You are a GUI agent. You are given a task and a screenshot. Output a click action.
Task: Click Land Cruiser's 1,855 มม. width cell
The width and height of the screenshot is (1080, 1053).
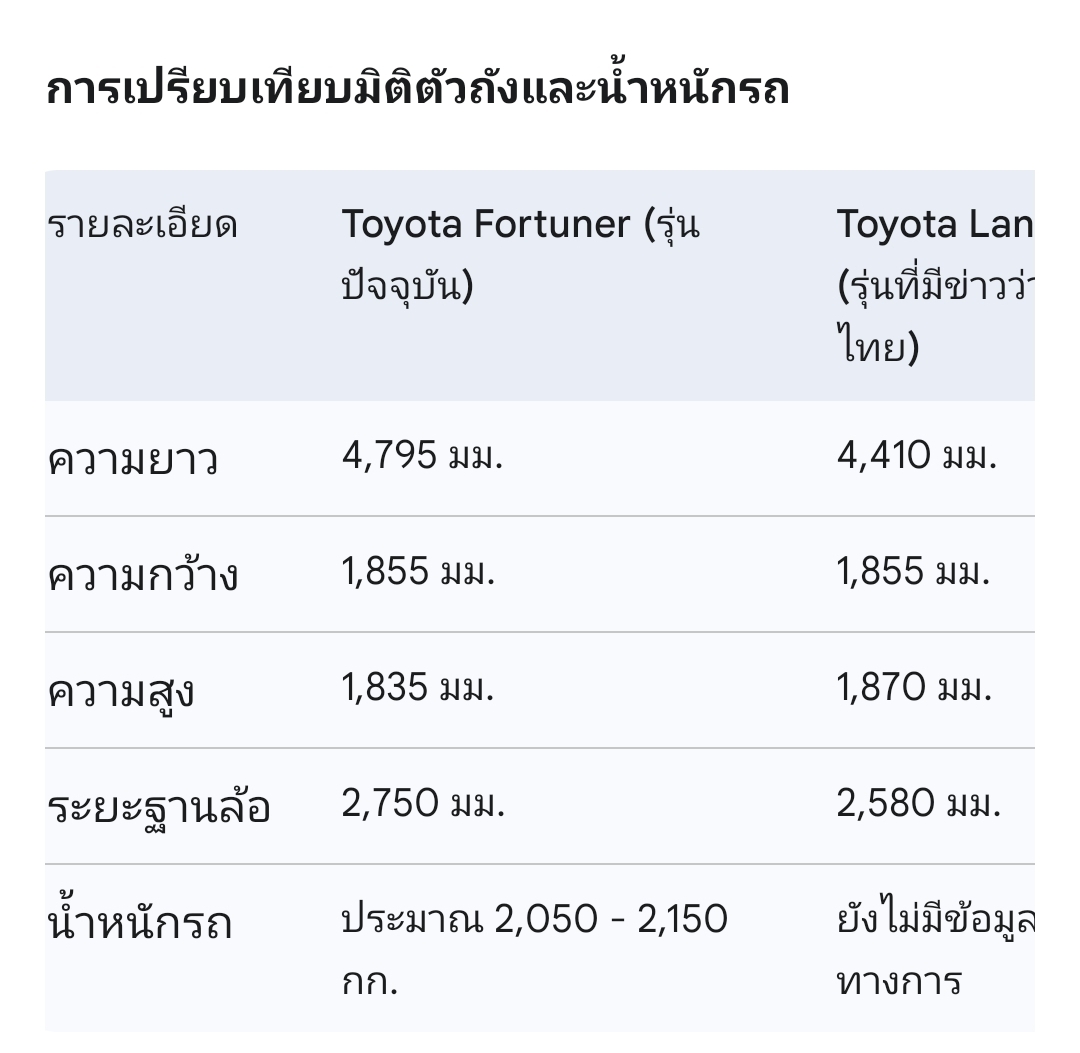pos(913,571)
